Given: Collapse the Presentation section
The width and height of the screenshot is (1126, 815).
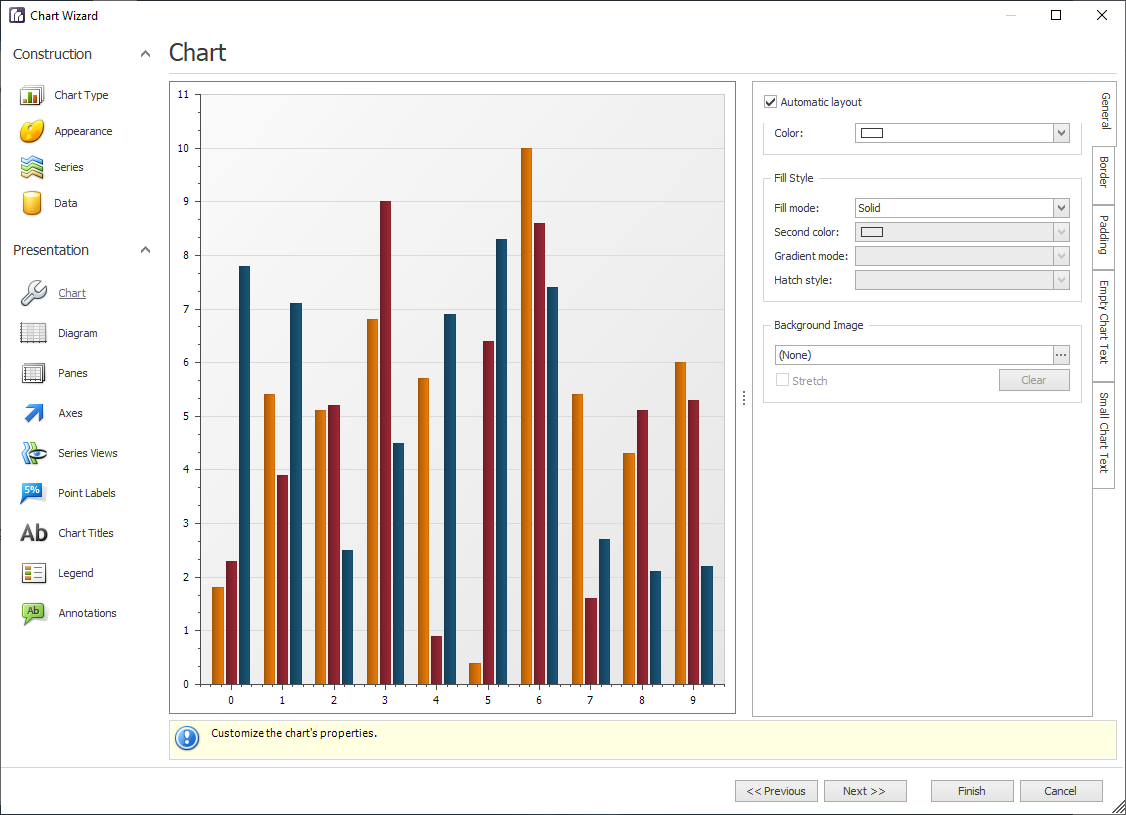Looking at the screenshot, I should [145, 249].
